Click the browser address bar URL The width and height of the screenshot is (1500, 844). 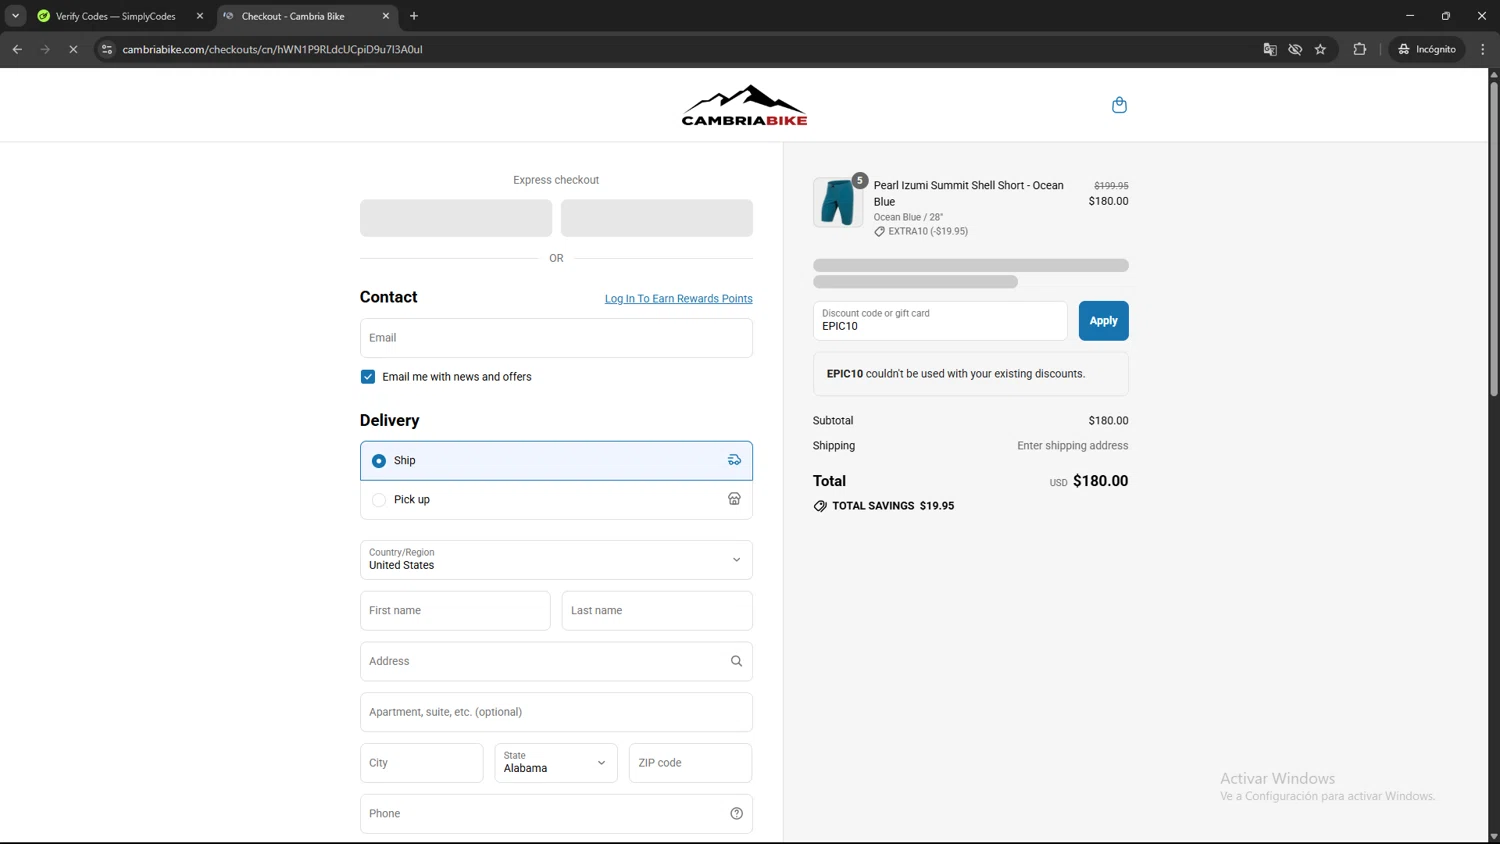(x=272, y=49)
